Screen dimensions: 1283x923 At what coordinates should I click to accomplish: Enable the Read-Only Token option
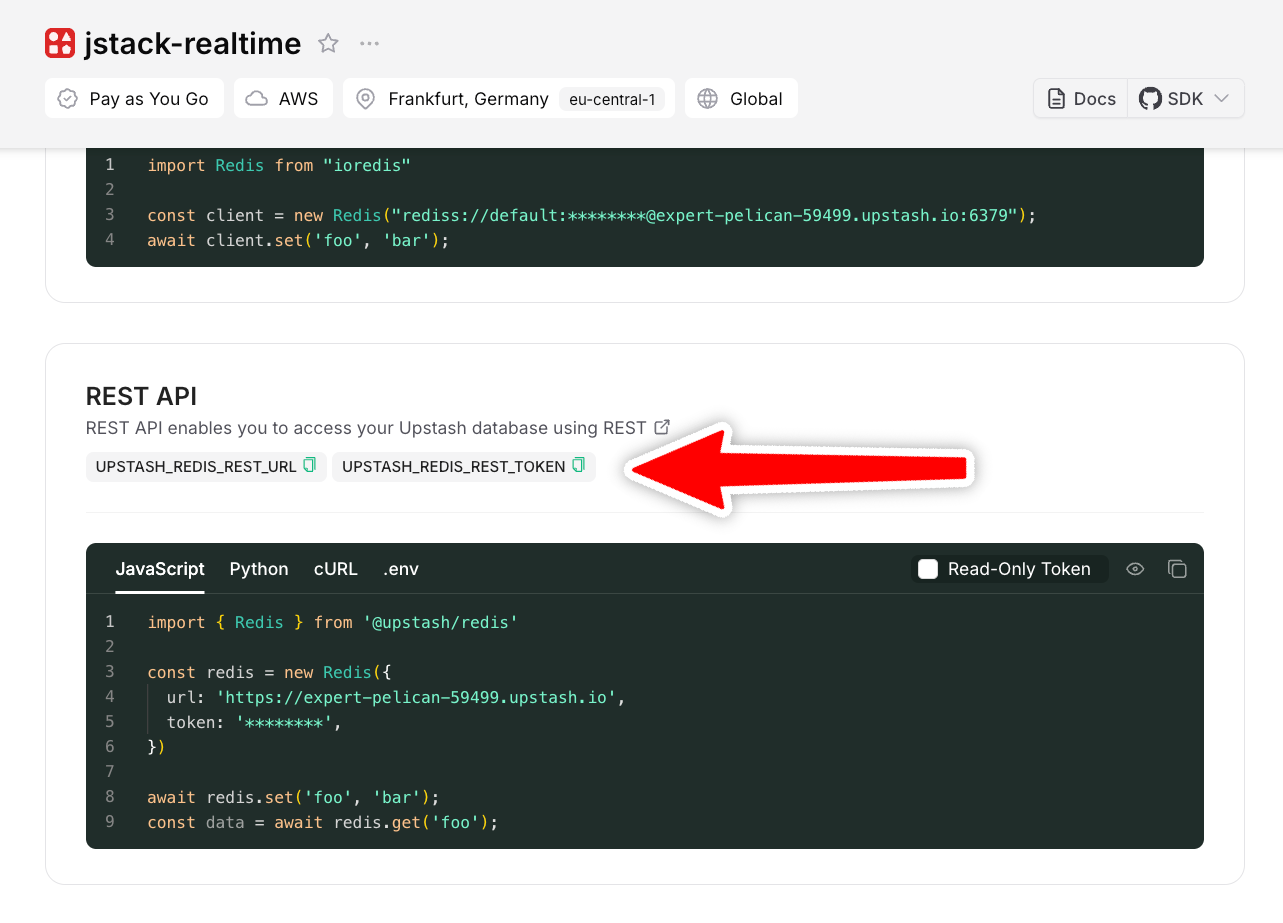pos(927,568)
